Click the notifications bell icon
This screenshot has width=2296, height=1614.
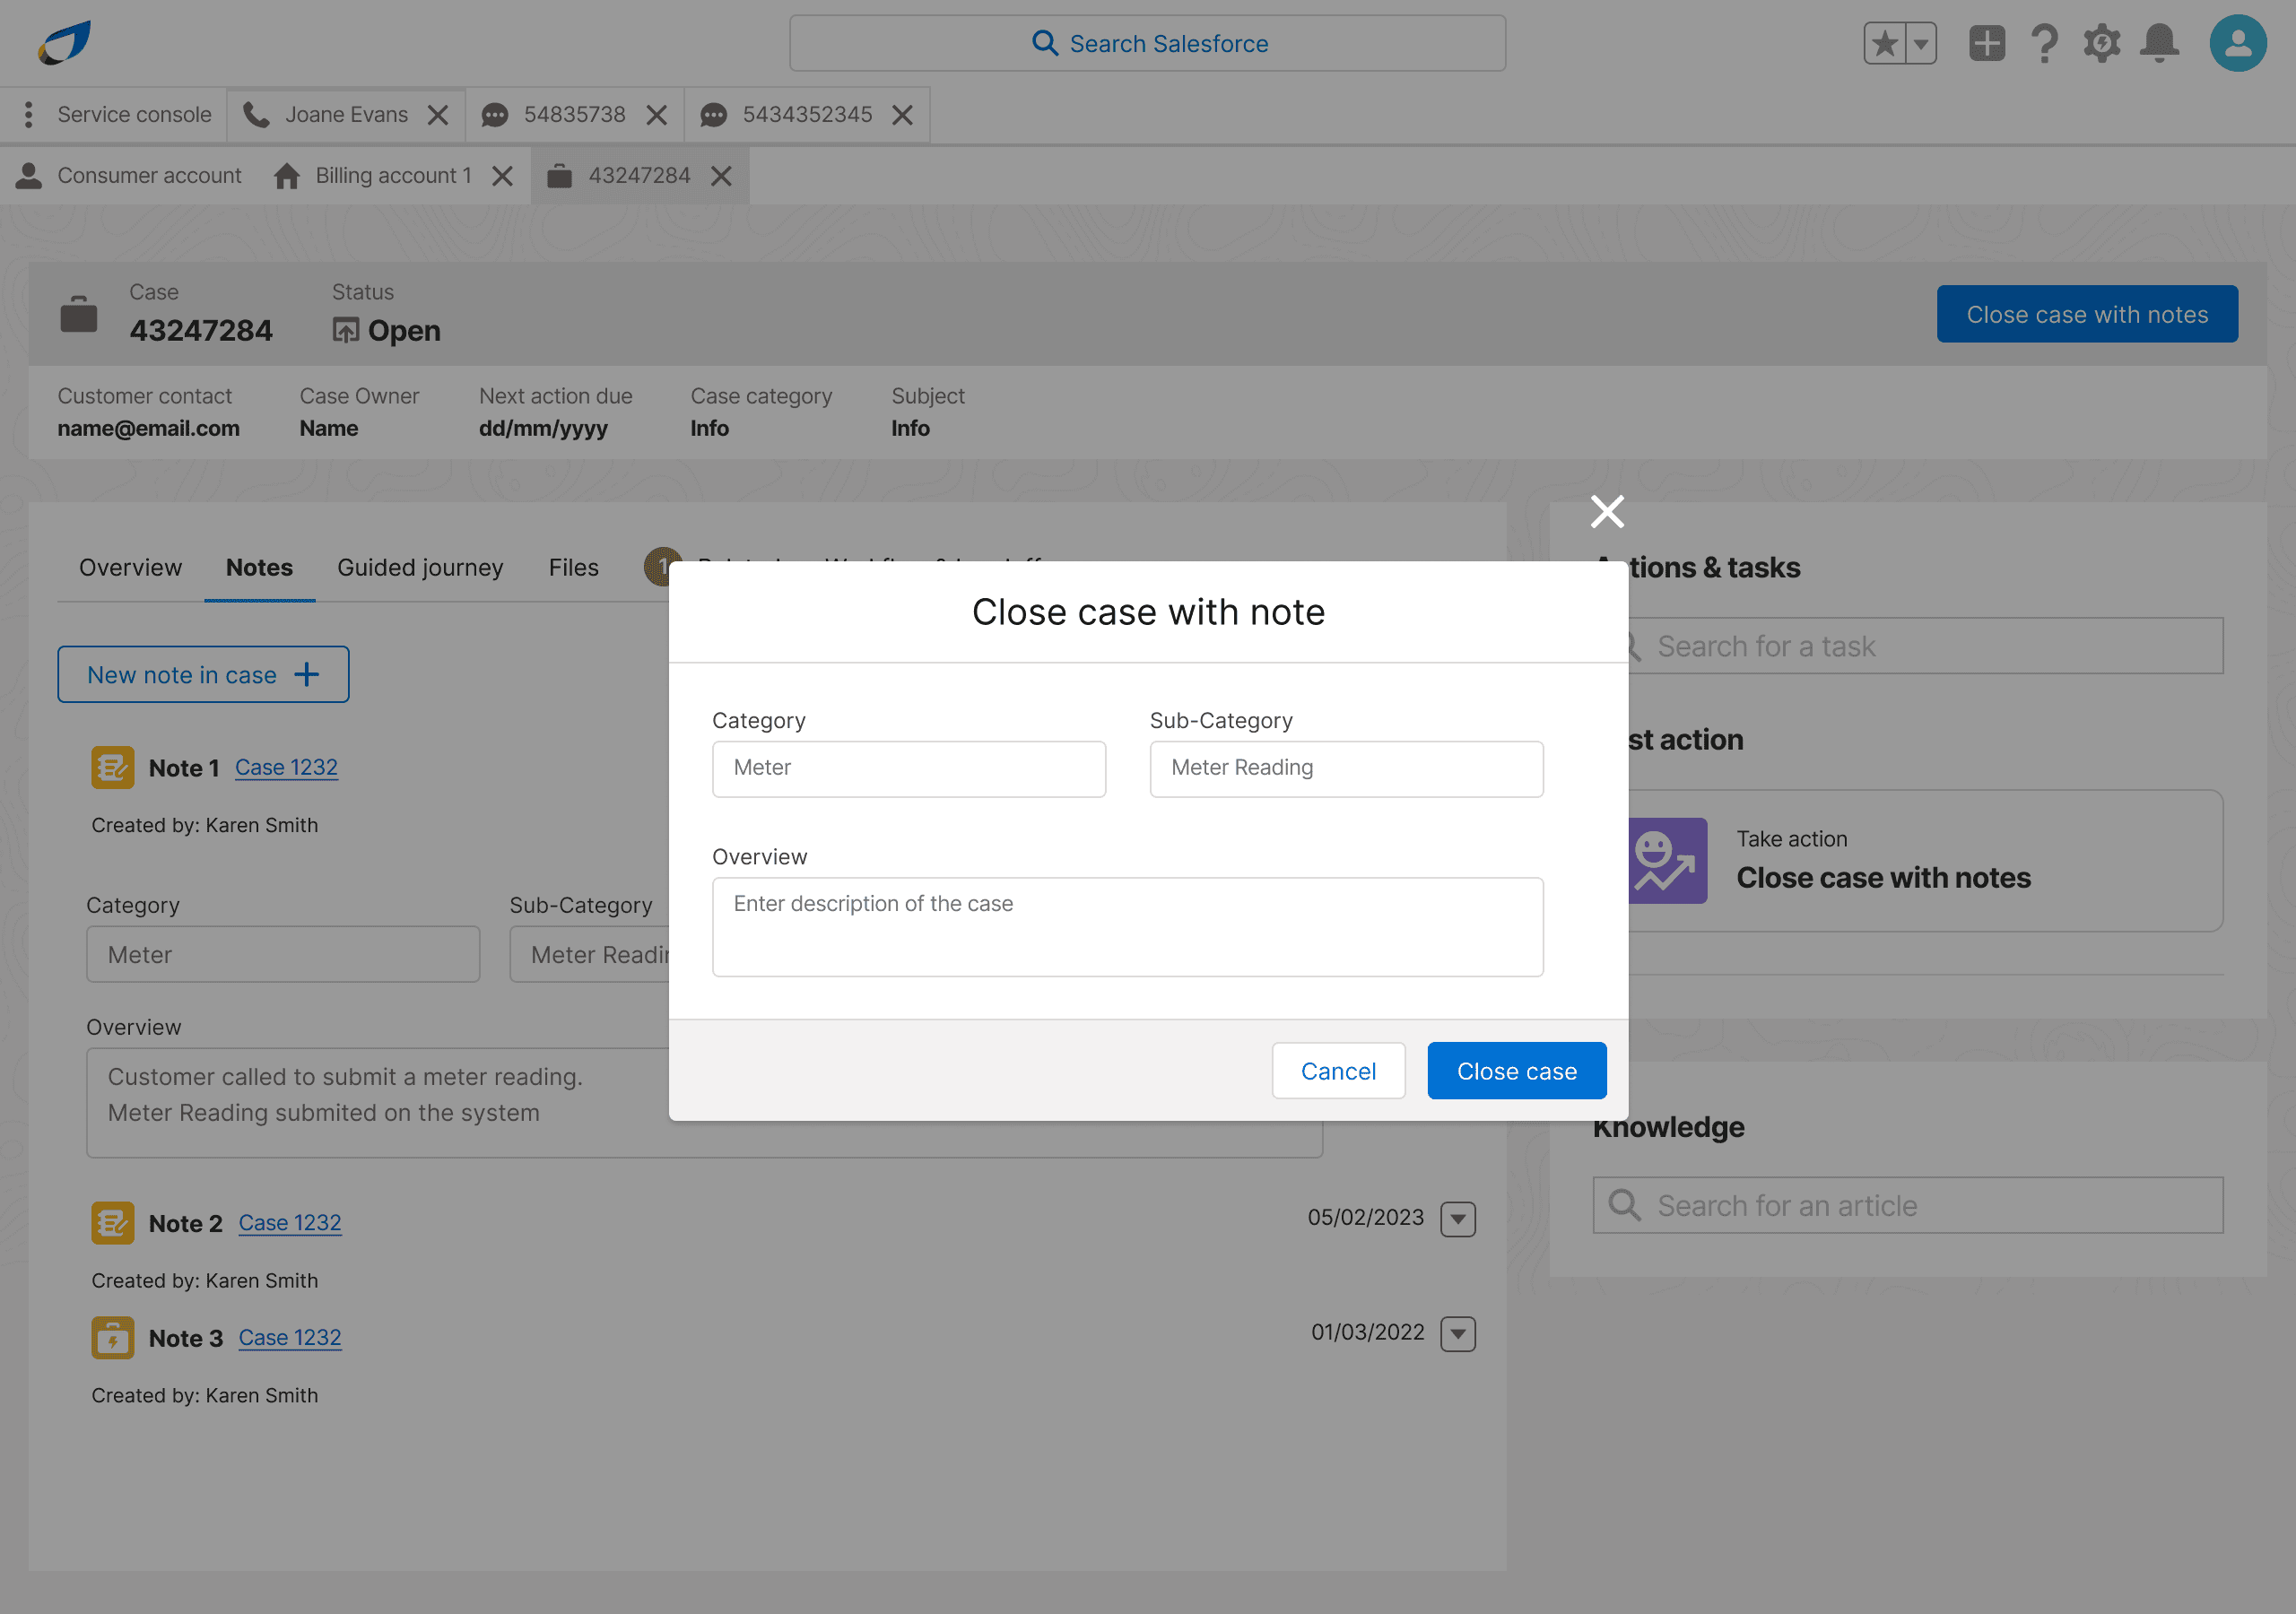coord(2159,43)
